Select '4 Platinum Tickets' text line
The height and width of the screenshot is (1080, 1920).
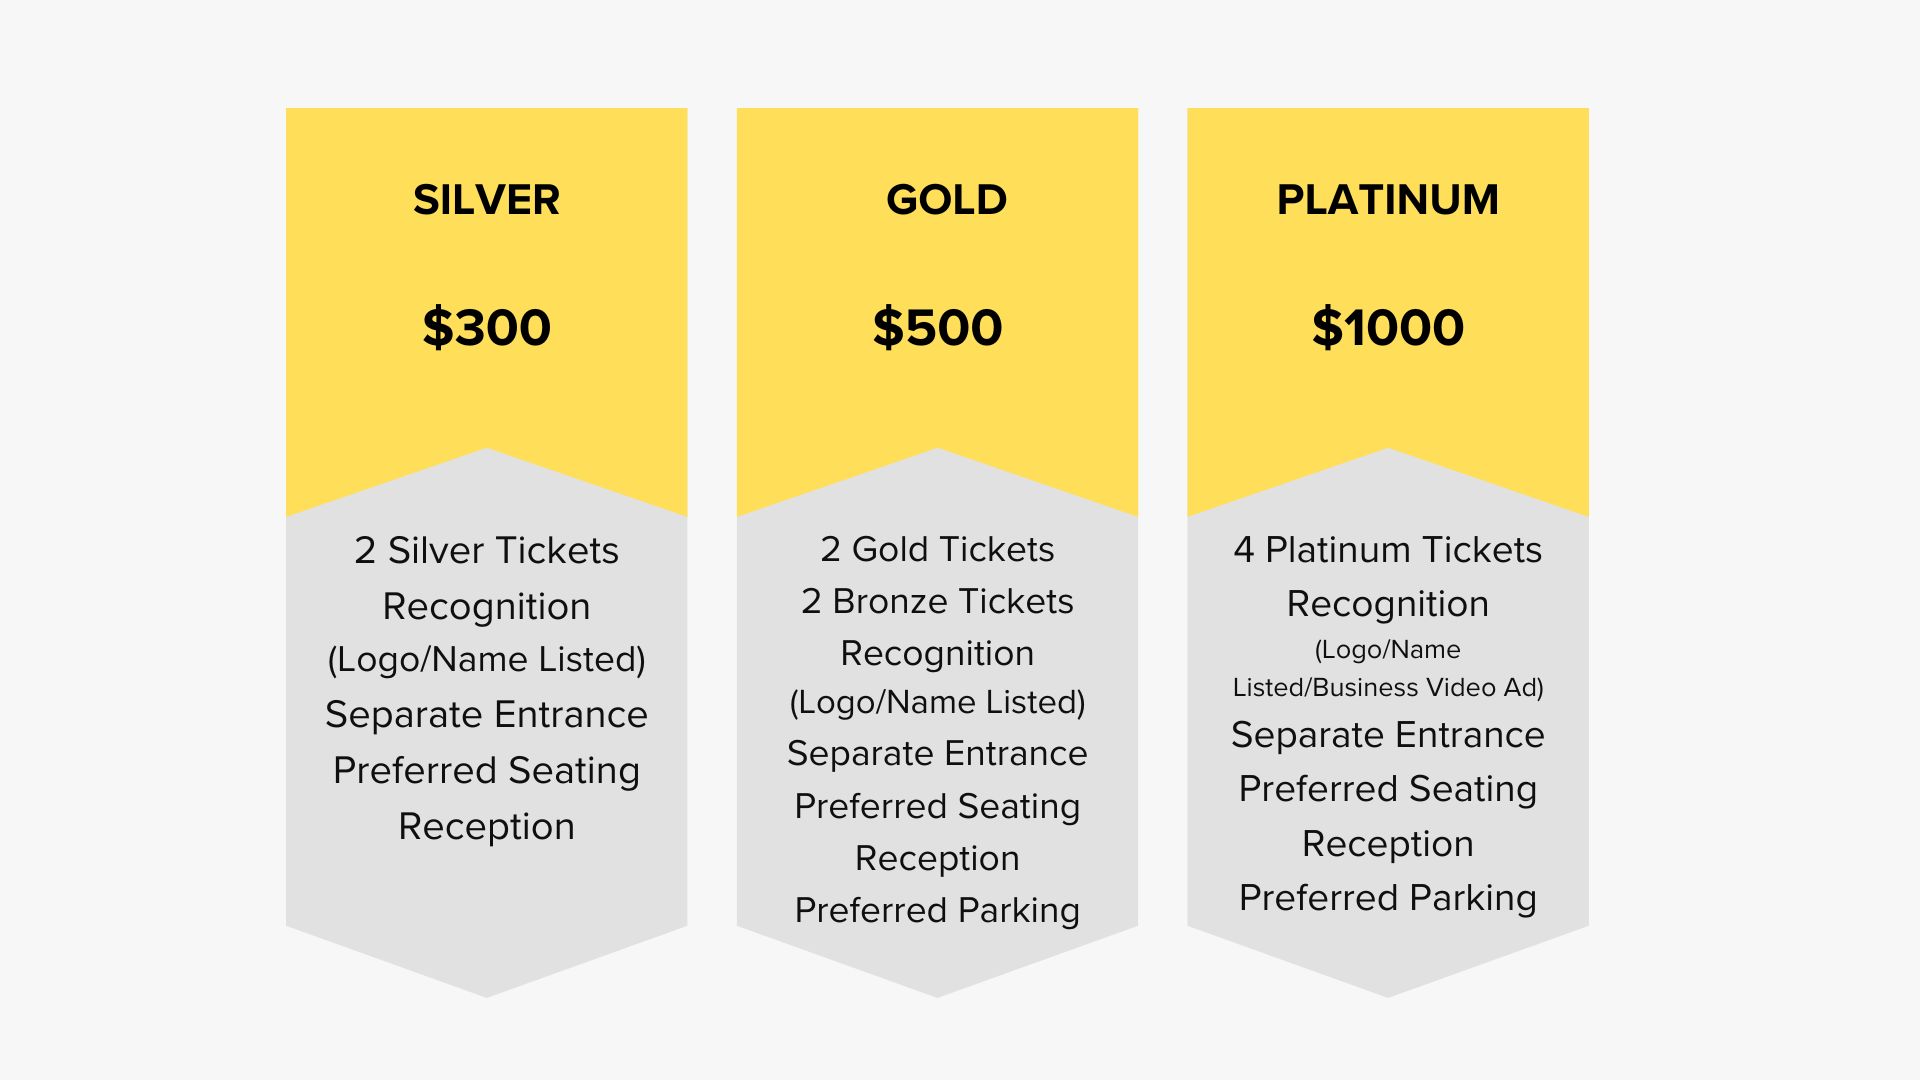pyautogui.click(x=1388, y=549)
